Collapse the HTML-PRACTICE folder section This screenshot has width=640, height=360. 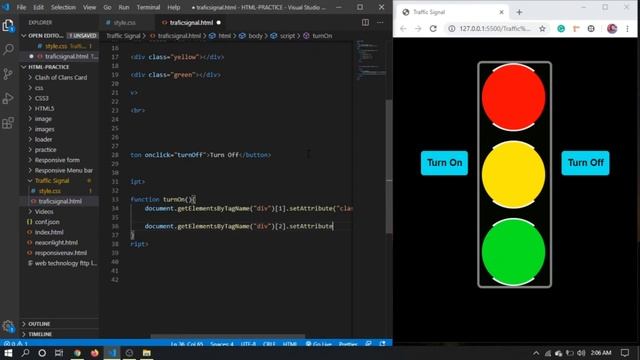point(60,67)
